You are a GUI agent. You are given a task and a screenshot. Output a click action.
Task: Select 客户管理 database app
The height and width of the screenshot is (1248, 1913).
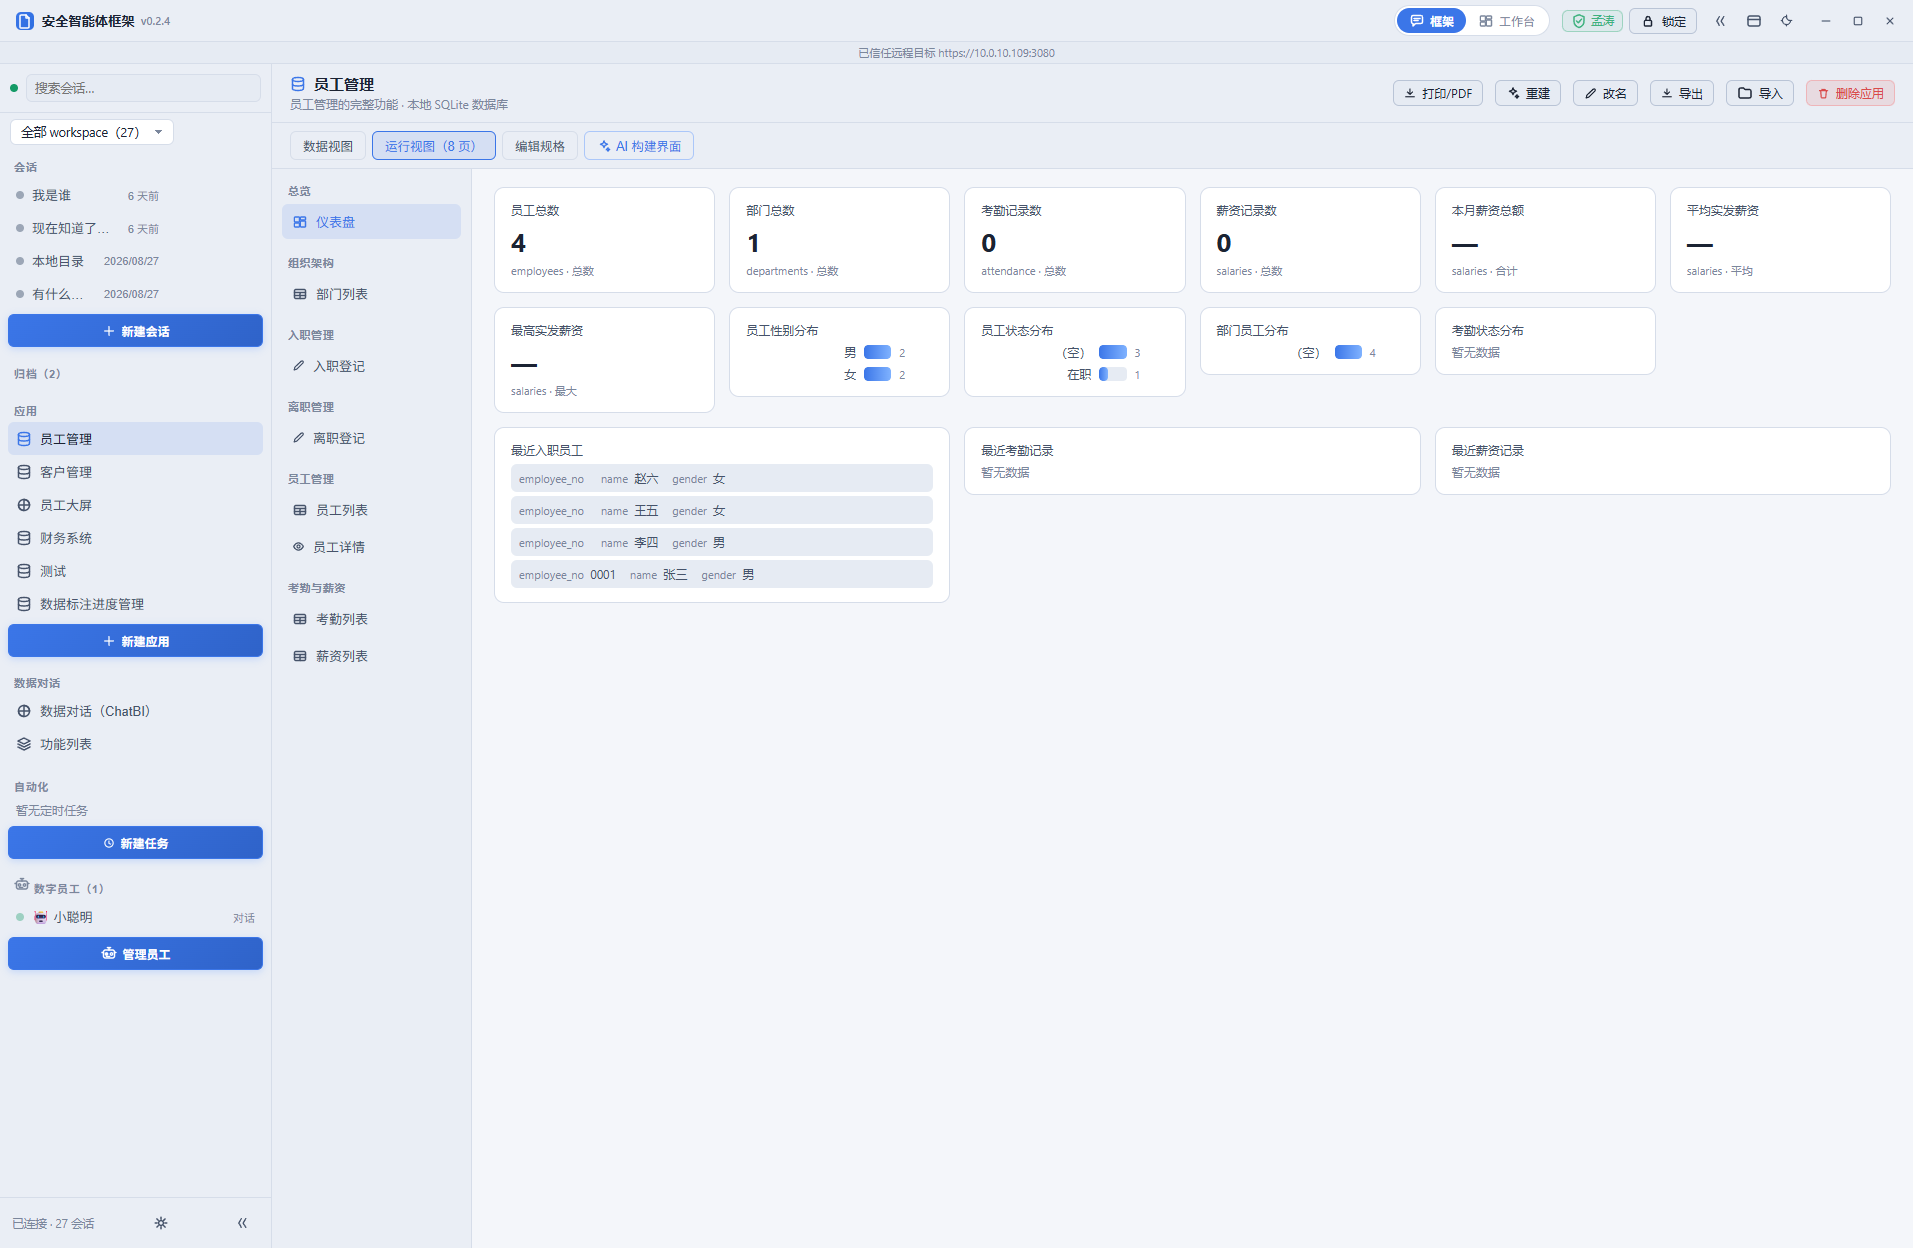pyautogui.click(x=135, y=472)
